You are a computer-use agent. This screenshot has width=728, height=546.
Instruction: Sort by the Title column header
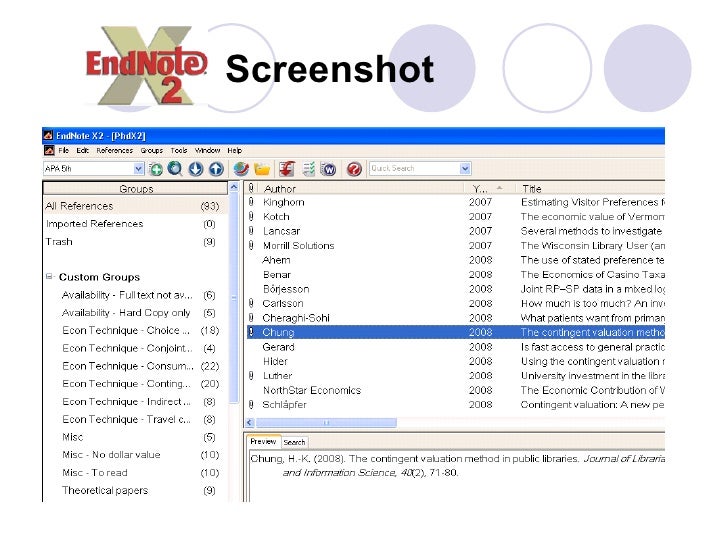tap(590, 188)
